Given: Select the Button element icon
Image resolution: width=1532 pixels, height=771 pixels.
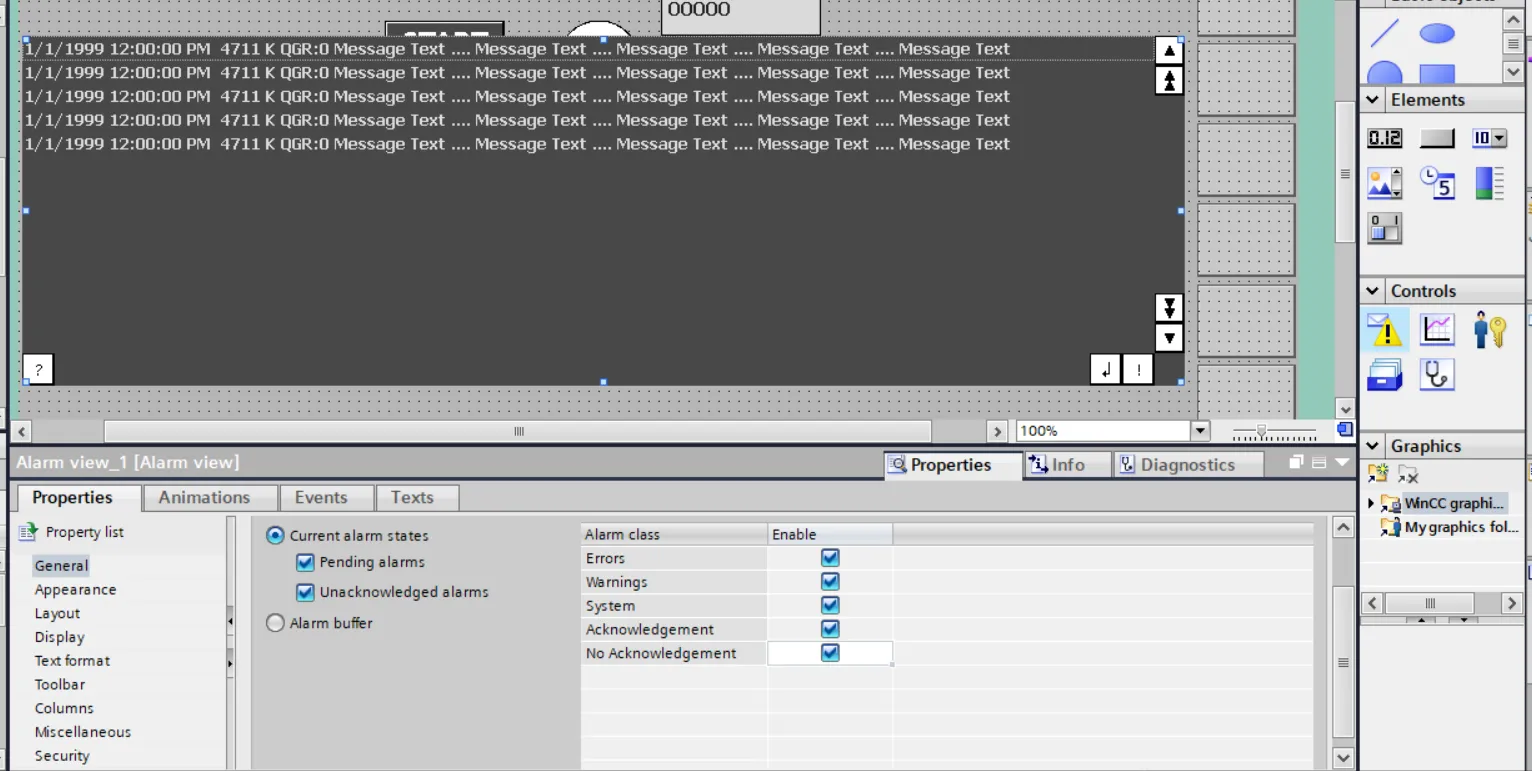Looking at the screenshot, I should 1437,139.
